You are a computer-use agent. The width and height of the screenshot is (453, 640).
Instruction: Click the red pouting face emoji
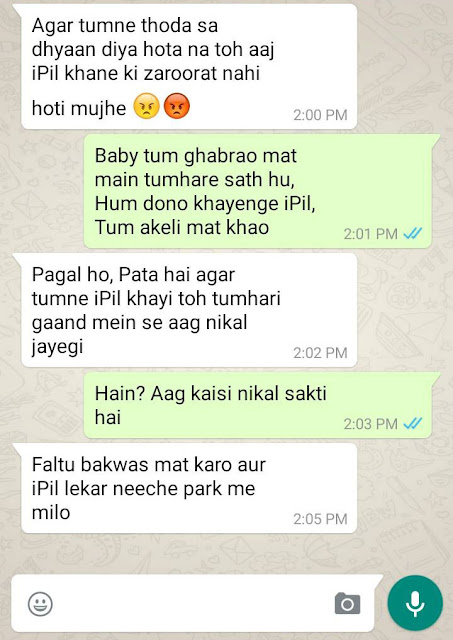(x=177, y=106)
